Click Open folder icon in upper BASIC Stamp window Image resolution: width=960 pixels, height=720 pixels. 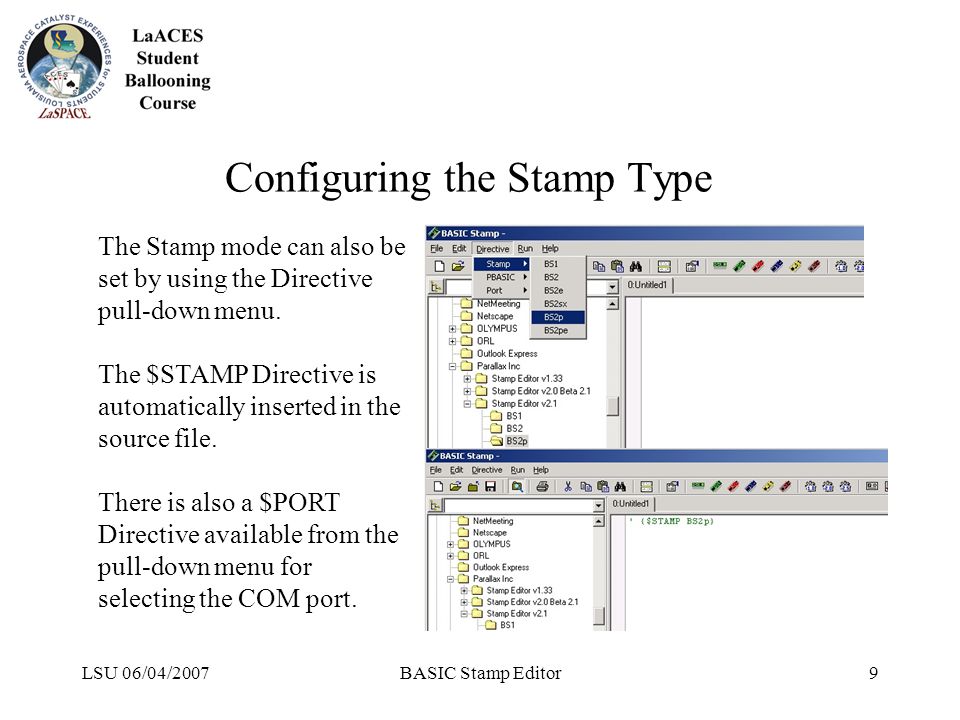coord(458,266)
